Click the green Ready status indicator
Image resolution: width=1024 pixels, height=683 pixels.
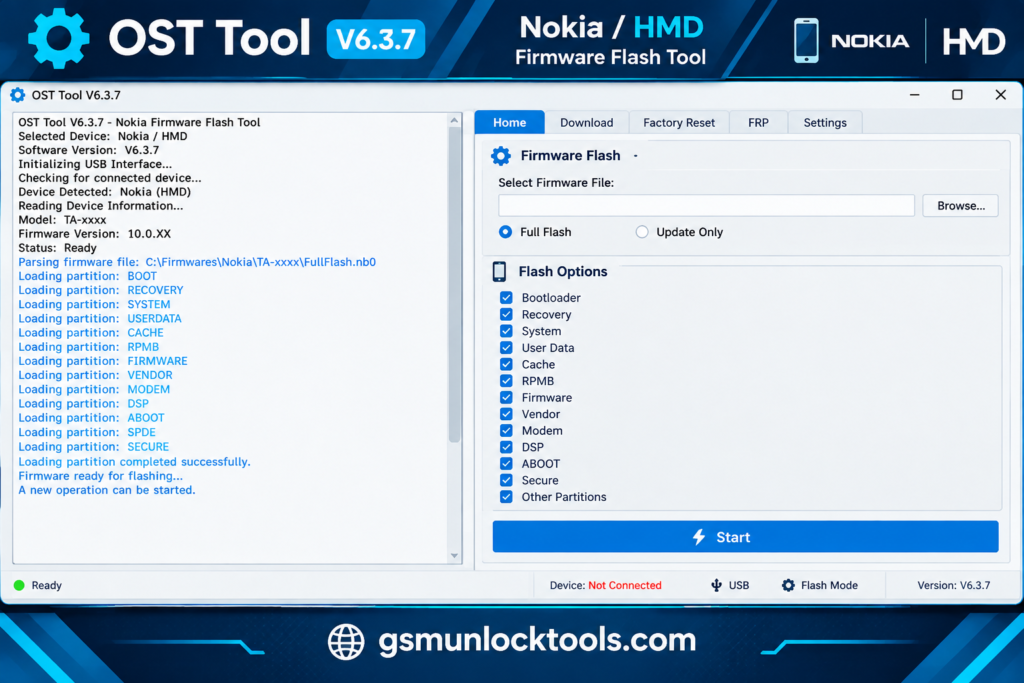coord(19,586)
